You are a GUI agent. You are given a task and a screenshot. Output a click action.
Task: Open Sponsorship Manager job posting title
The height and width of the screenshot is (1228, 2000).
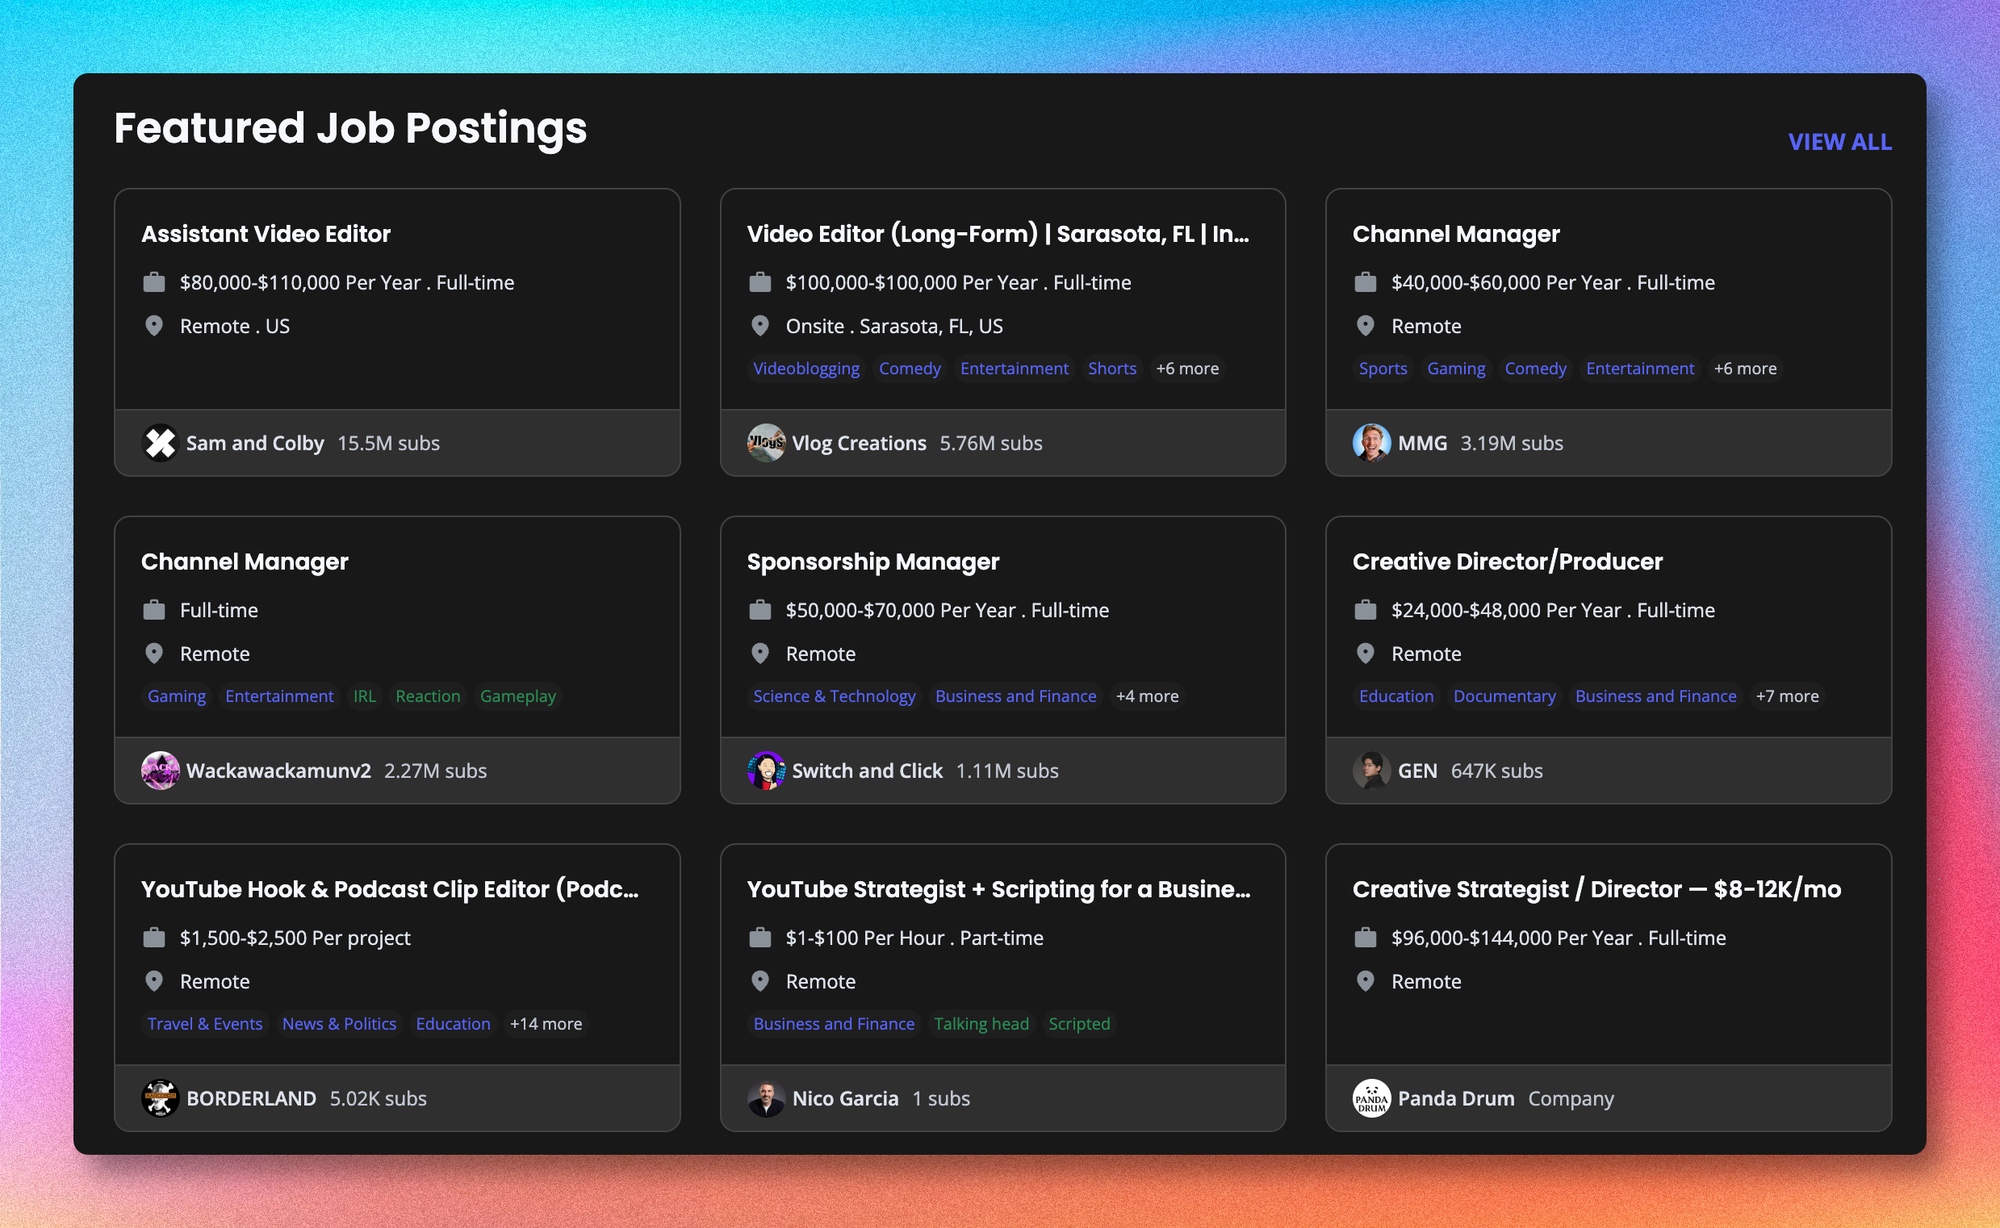(x=873, y=562)
